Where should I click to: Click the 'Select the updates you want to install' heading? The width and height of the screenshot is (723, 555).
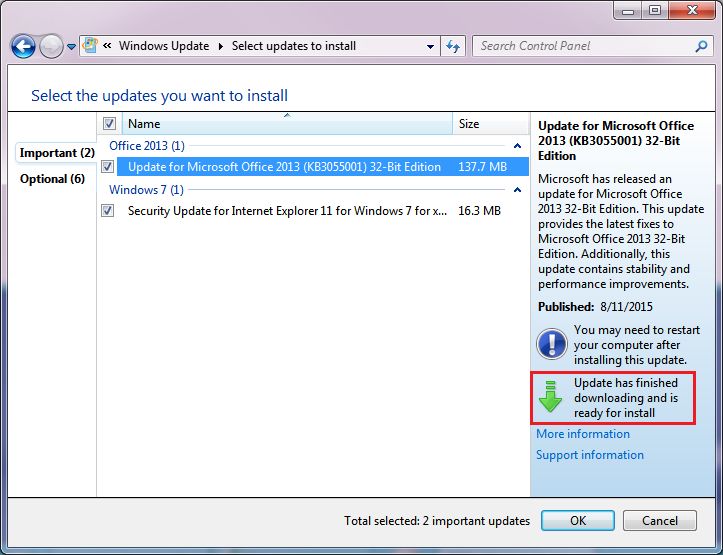pos(159,96)
